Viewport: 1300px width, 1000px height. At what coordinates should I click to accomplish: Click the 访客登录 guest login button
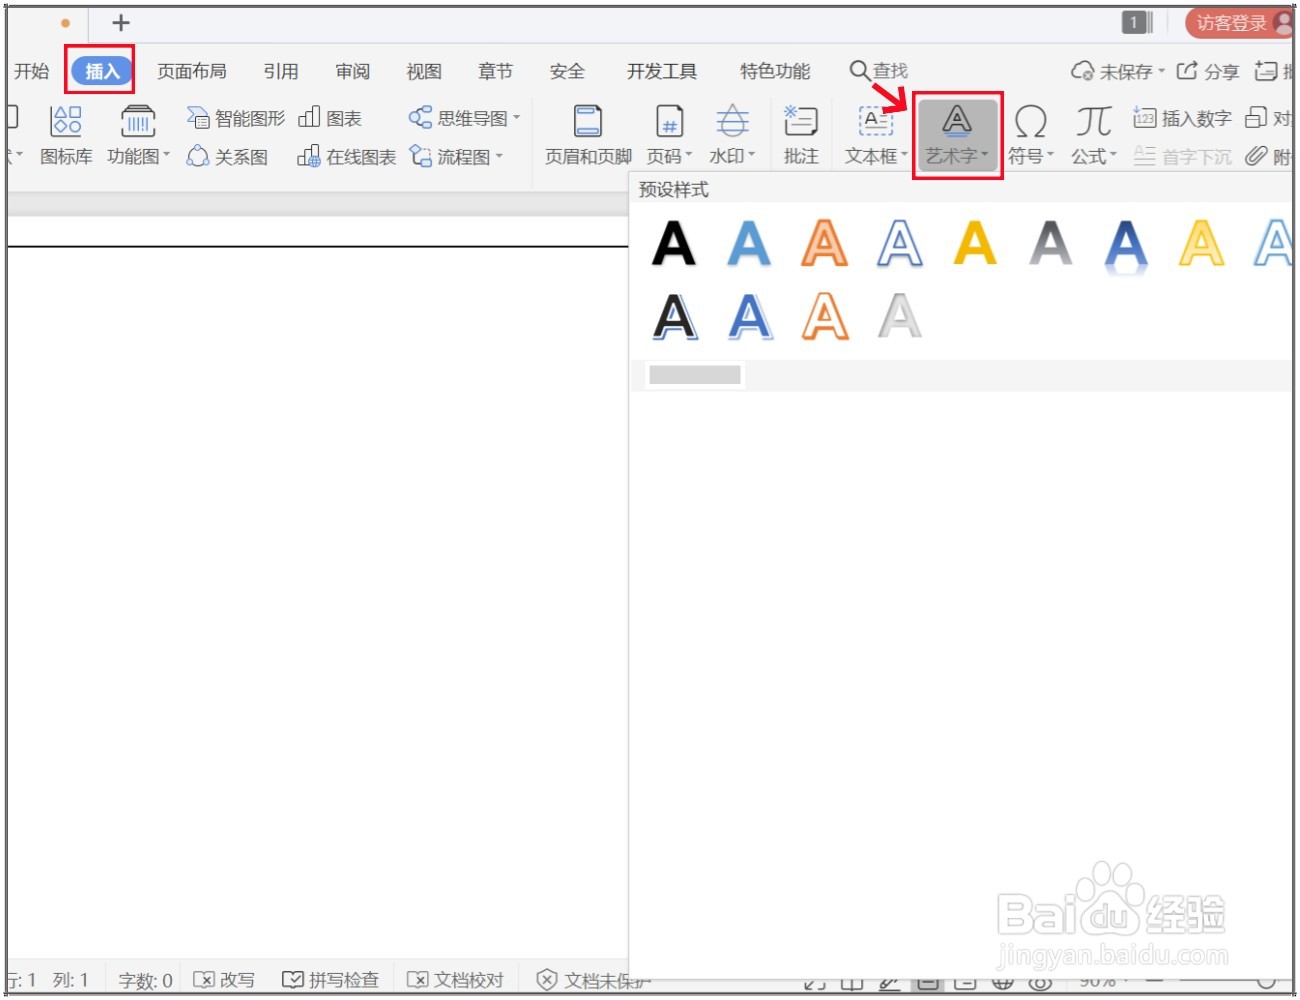[1238, 22]
